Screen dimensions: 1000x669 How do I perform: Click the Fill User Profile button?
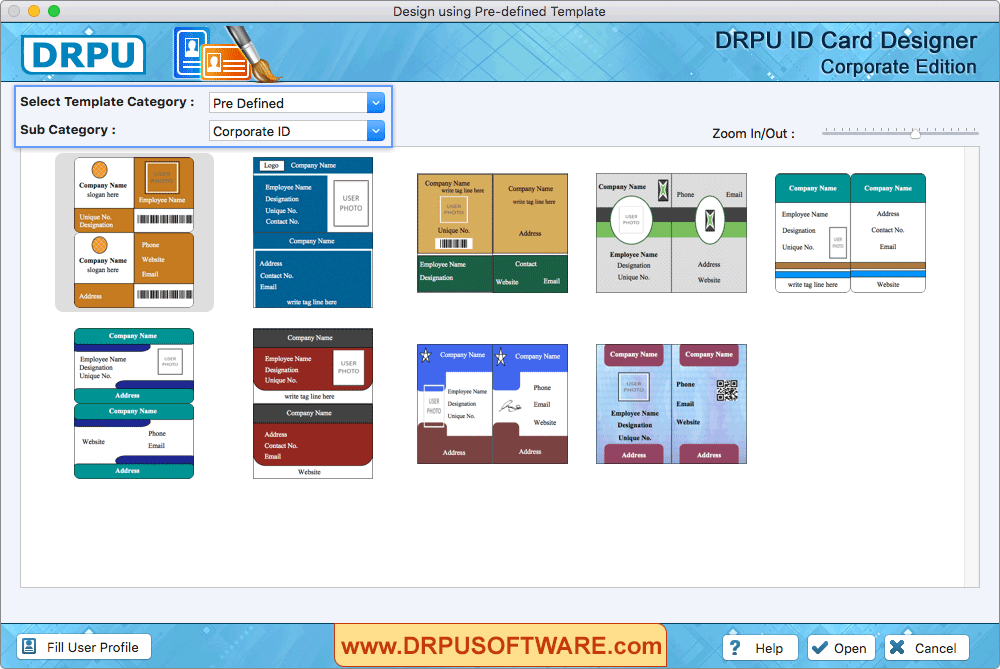point(84,647)
